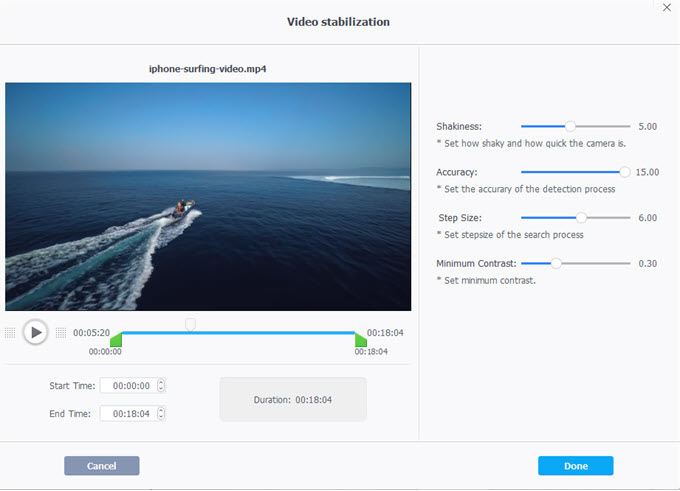The height and width of the screenshot is (491, 680).
Task: Click the blue timeline track bar
Action: (x=239, y=333)
